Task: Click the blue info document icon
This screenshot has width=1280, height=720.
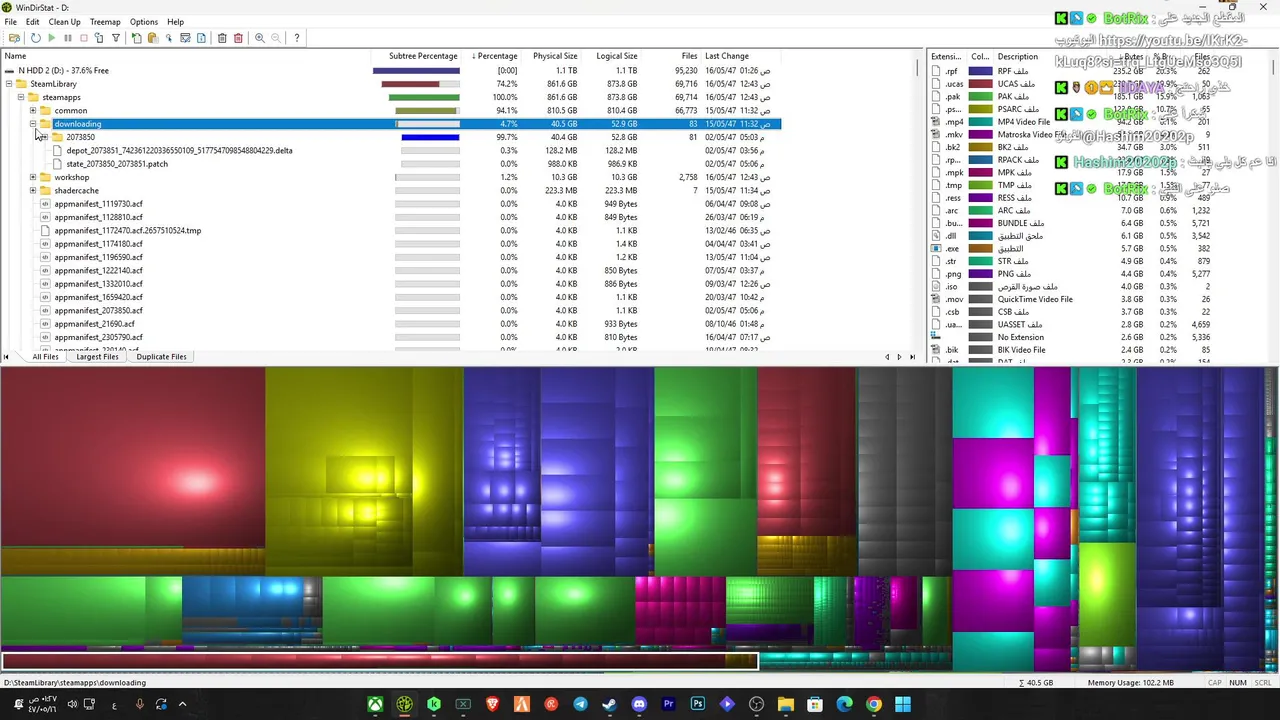Action: (201, 38)
